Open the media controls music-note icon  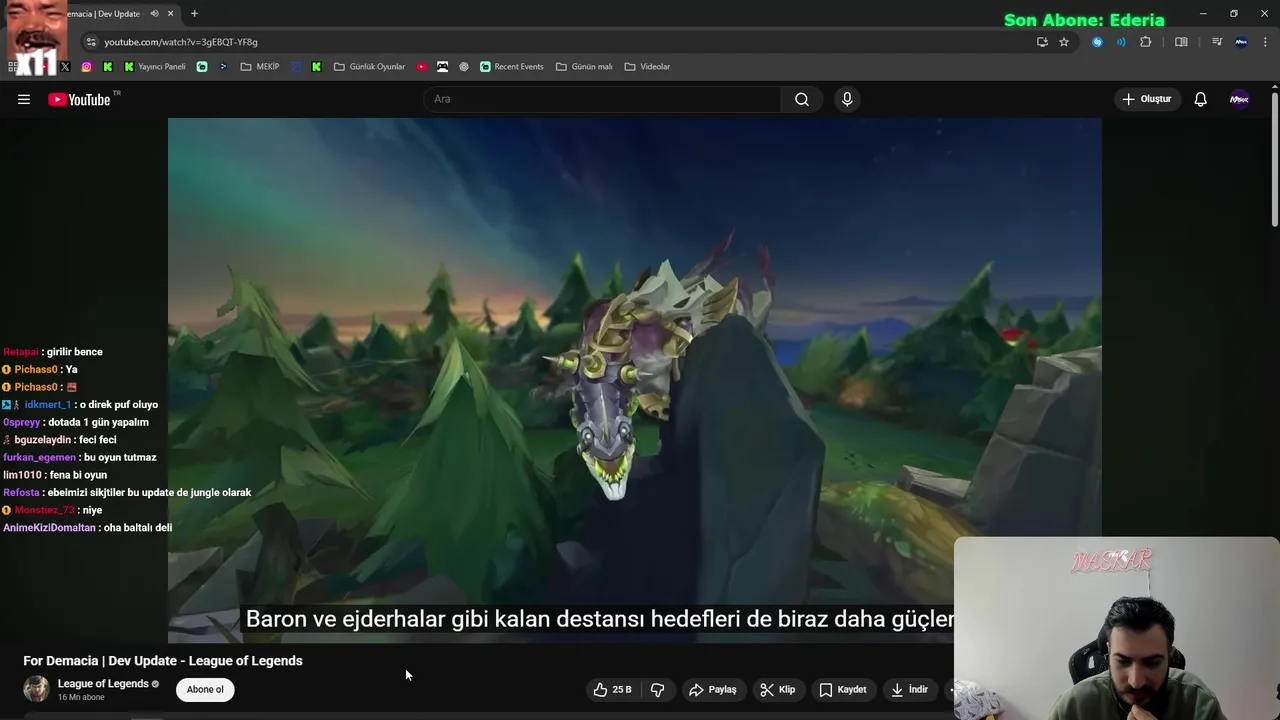1217,42
